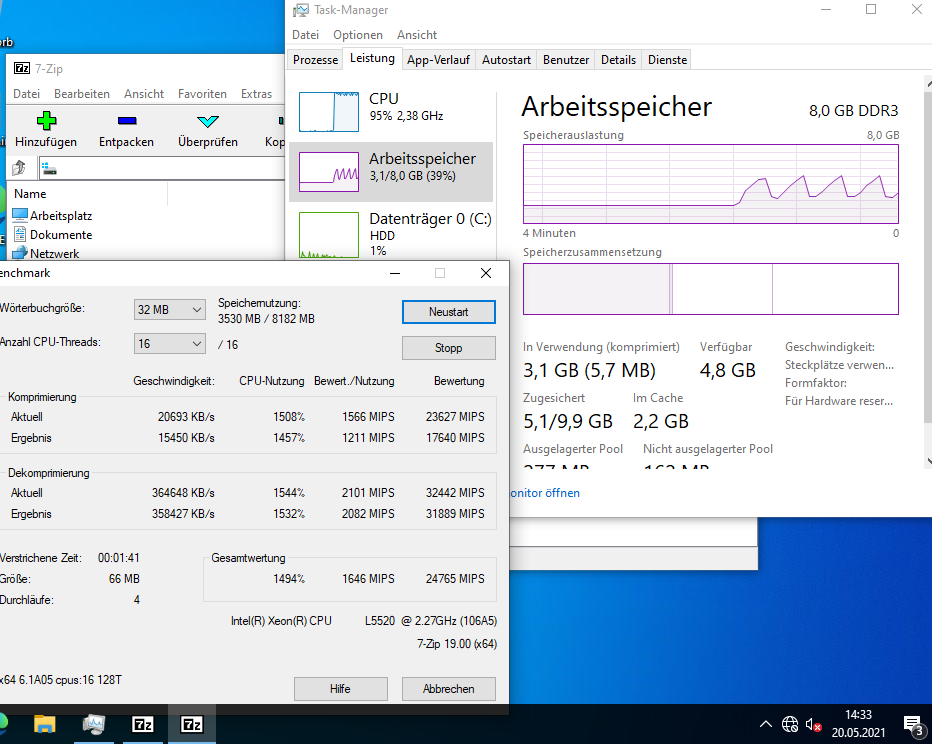
Task: Click the Stopp button in benchmark
Action: [449, 348]
